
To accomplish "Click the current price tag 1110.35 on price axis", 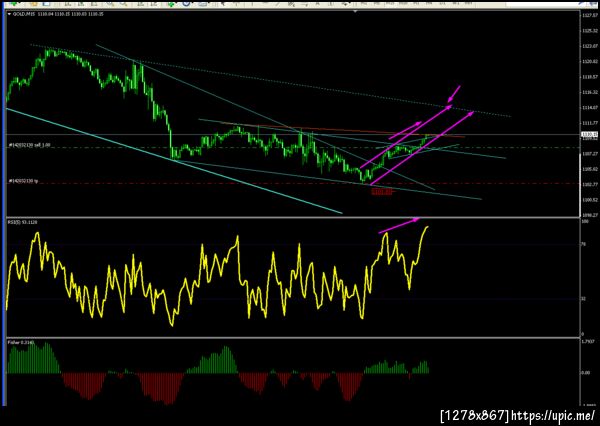I will coord(587,134).
